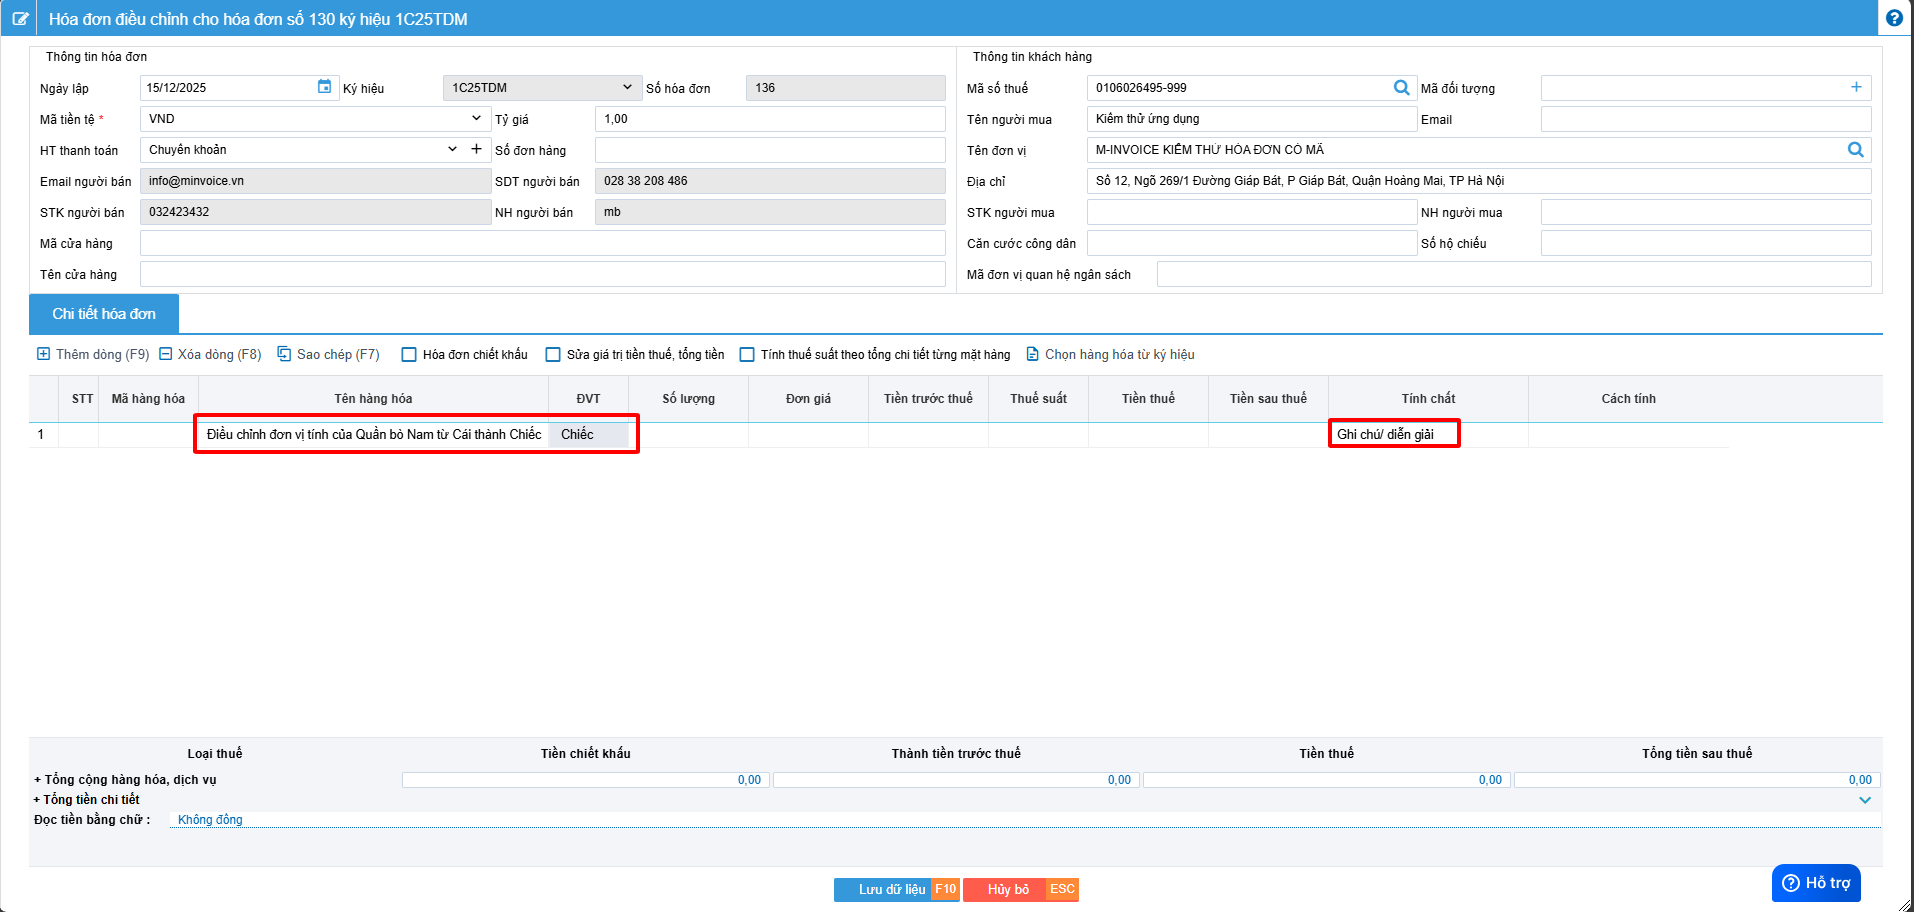
Task: Delete row using Xóa dòng (F8)
Action: [211, 354]
